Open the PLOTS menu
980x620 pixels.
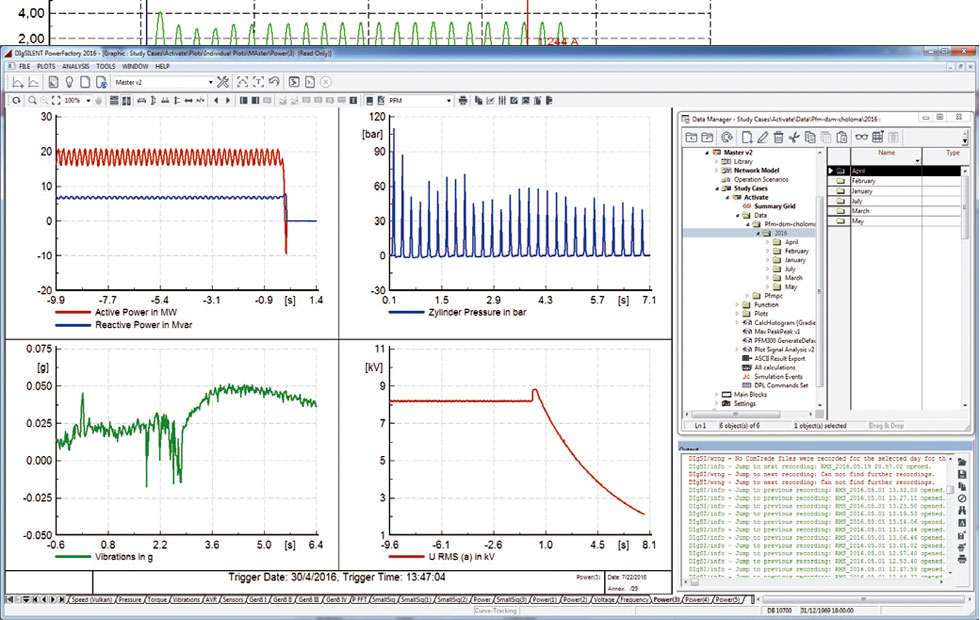pyautogui.click(x=46, y=66)
